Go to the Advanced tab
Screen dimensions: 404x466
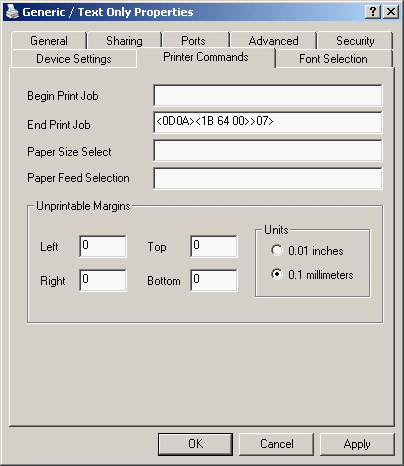click(273, 41)
